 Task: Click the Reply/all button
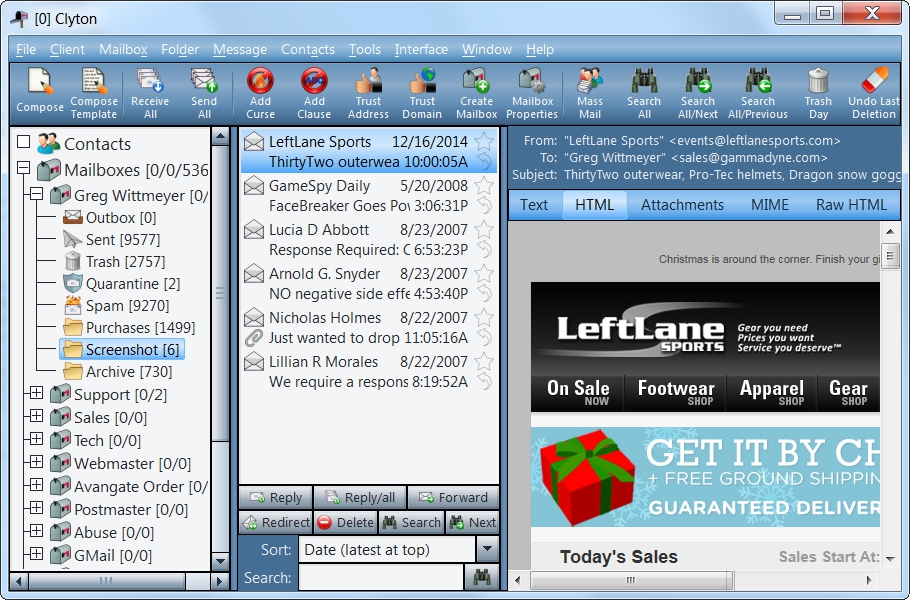pyautogui.click(x=360, y=497)
